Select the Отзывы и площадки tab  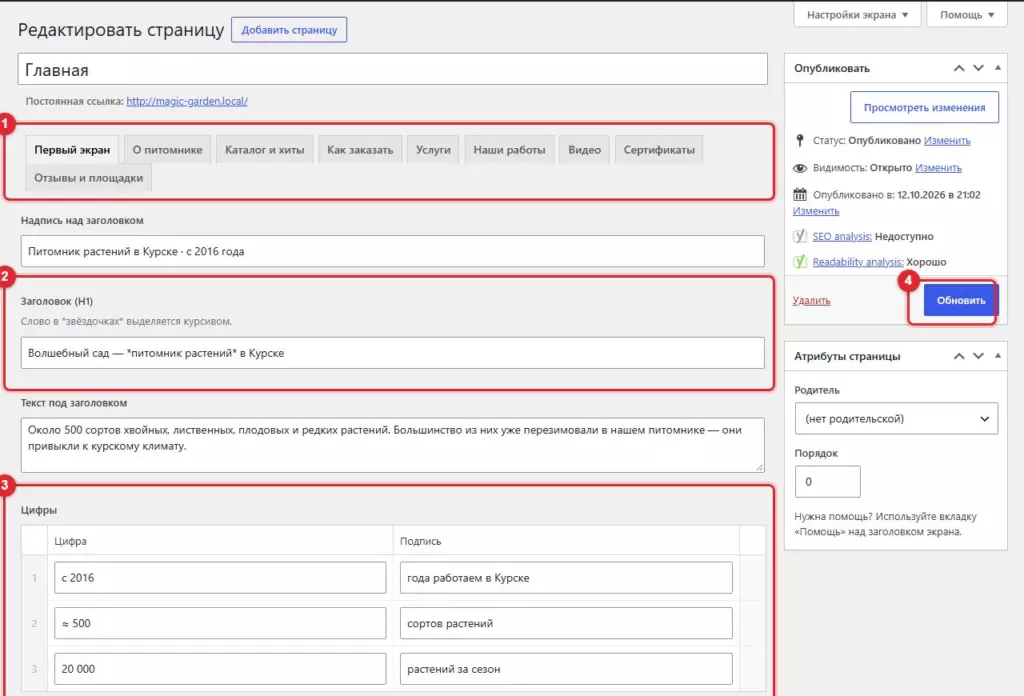coord(88,178)
